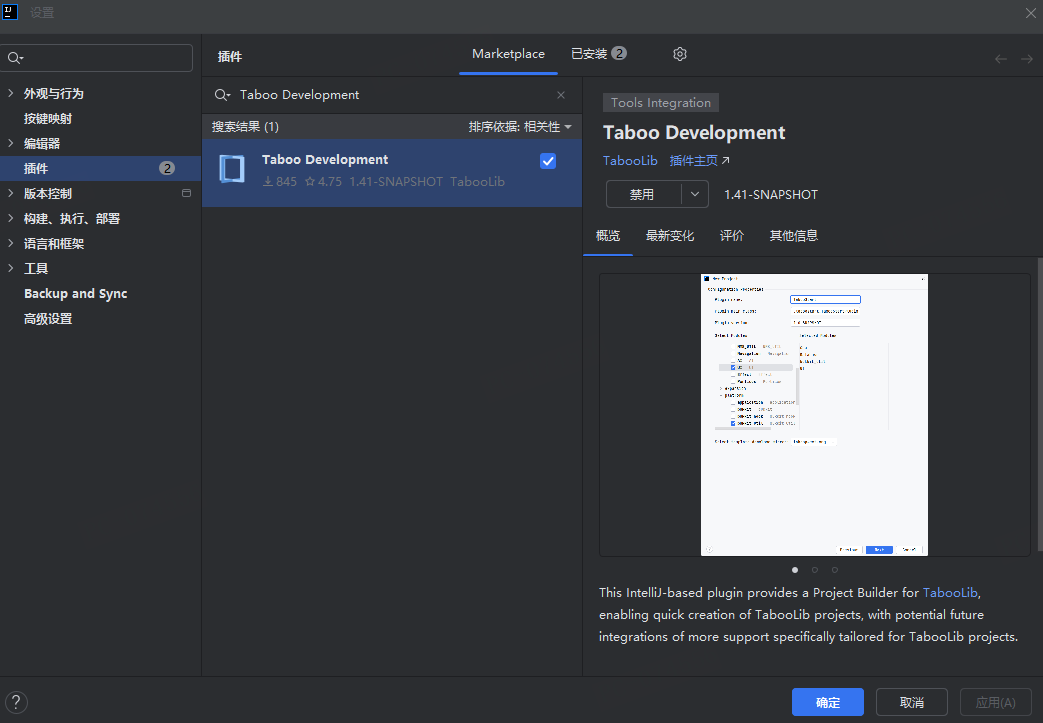Switch to the 已安装 tab
Image resolution: width=1043 pixels, height=723 pixels.
click(598, 54)
